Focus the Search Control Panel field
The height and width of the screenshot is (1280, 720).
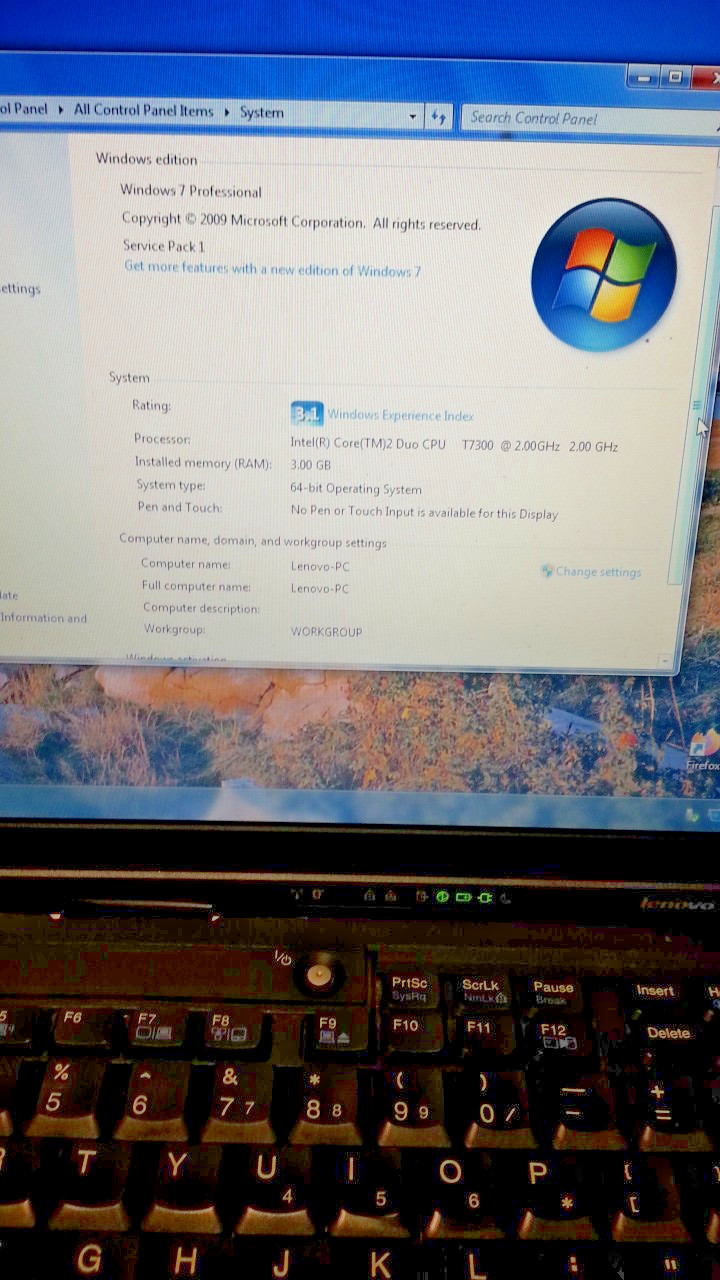click(590, 118)
